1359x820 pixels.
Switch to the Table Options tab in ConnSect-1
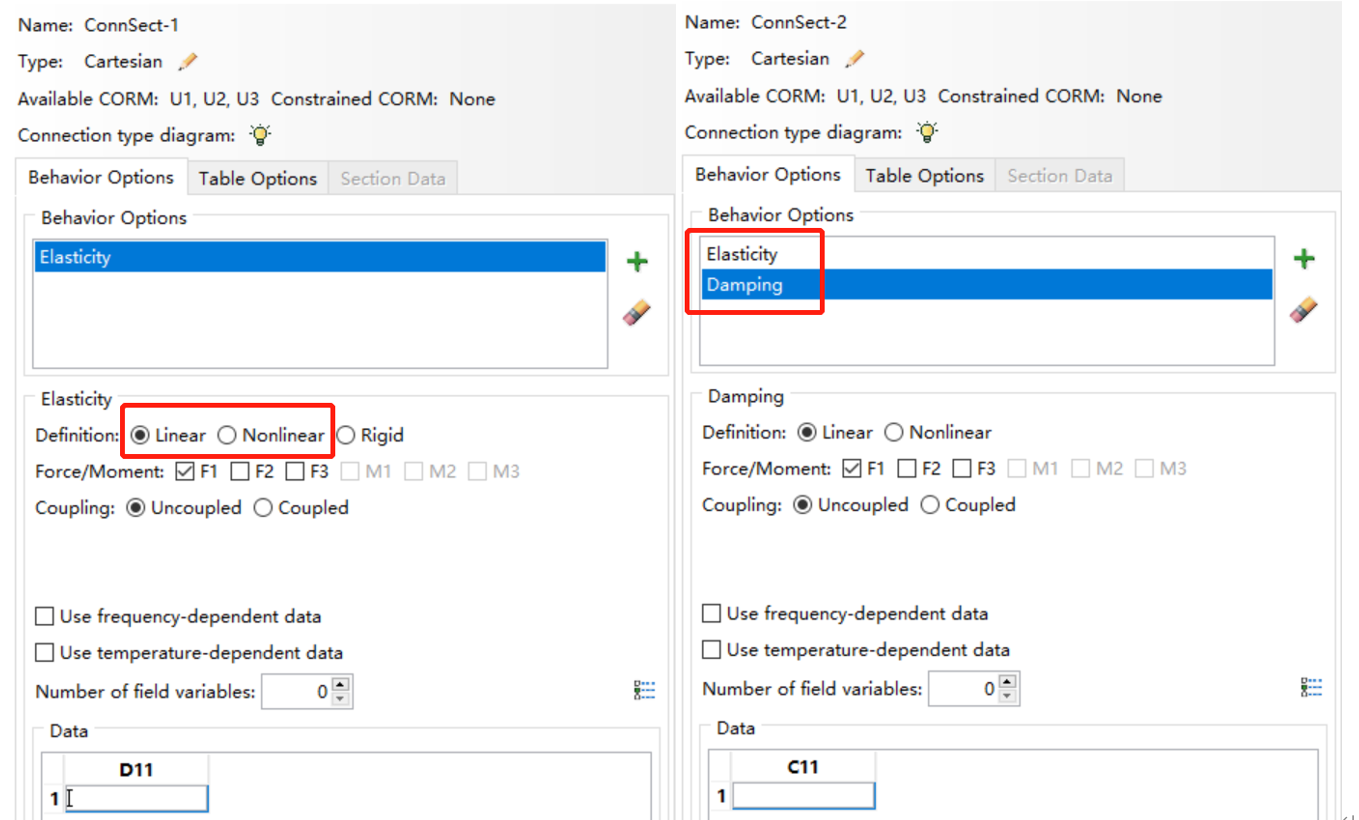(x=257, y=179)
